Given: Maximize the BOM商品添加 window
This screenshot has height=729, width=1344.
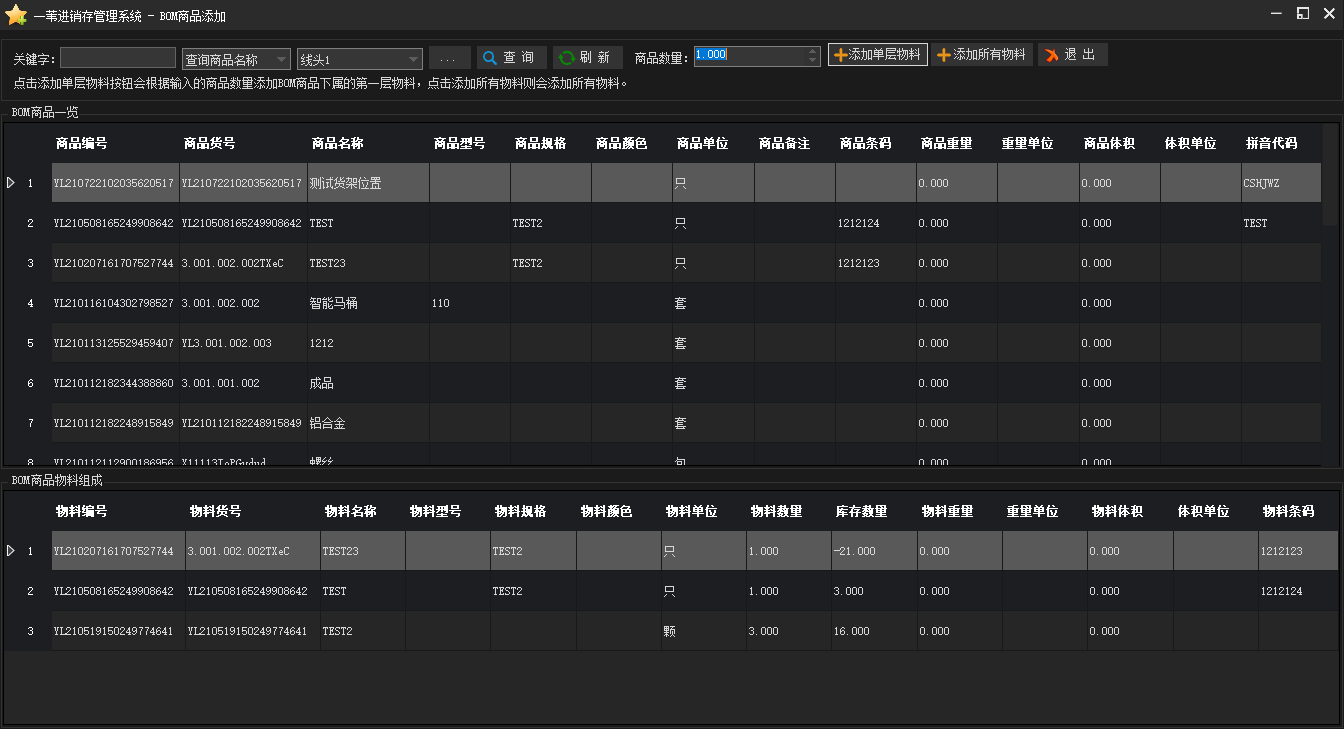Looking at the screenshot, I should click(1302, 14).
